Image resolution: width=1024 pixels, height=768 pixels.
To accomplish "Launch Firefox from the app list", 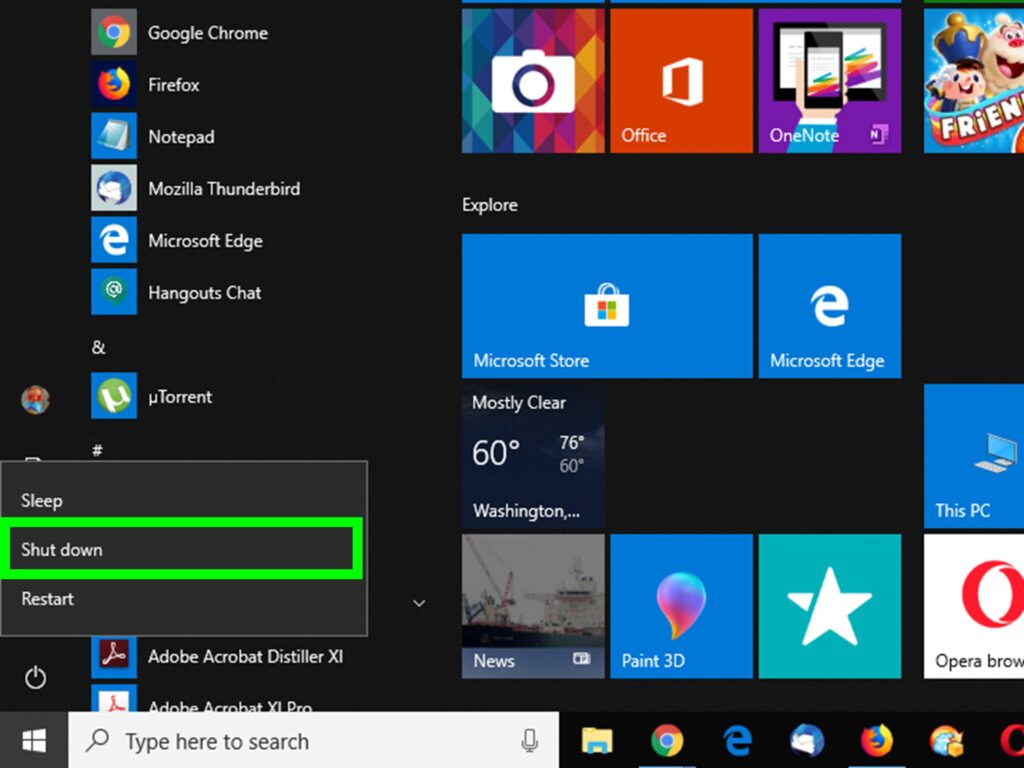I will coord(173,85).
